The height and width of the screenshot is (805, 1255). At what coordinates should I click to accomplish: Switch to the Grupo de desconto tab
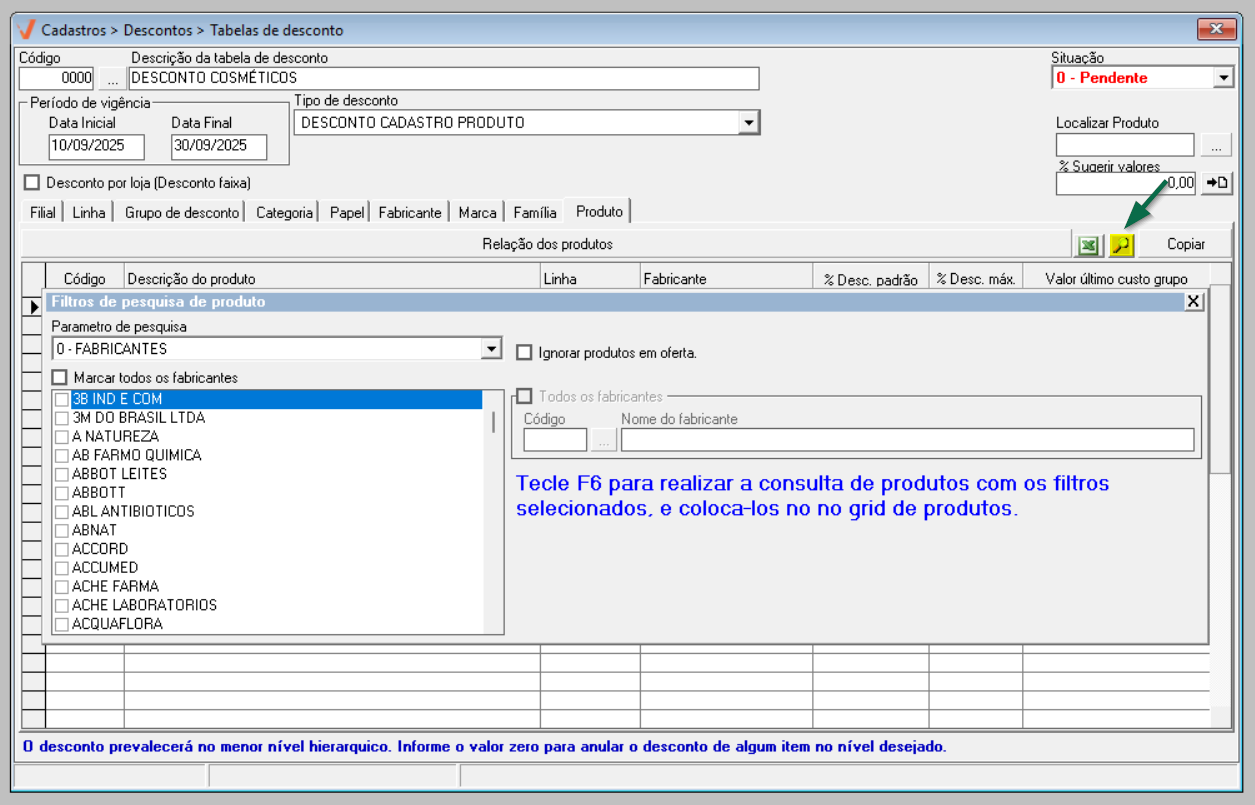pyautogui.click(x=182, y=213)
